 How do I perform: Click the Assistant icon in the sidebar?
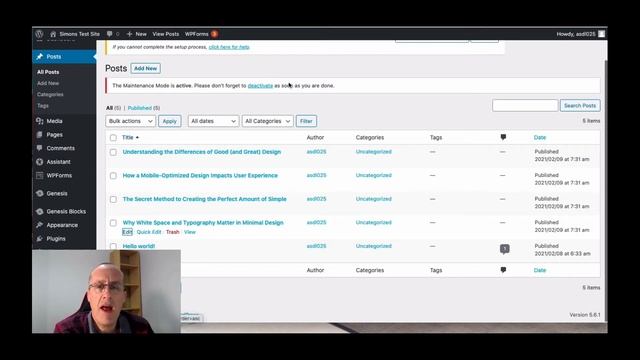tap(40, 162)
